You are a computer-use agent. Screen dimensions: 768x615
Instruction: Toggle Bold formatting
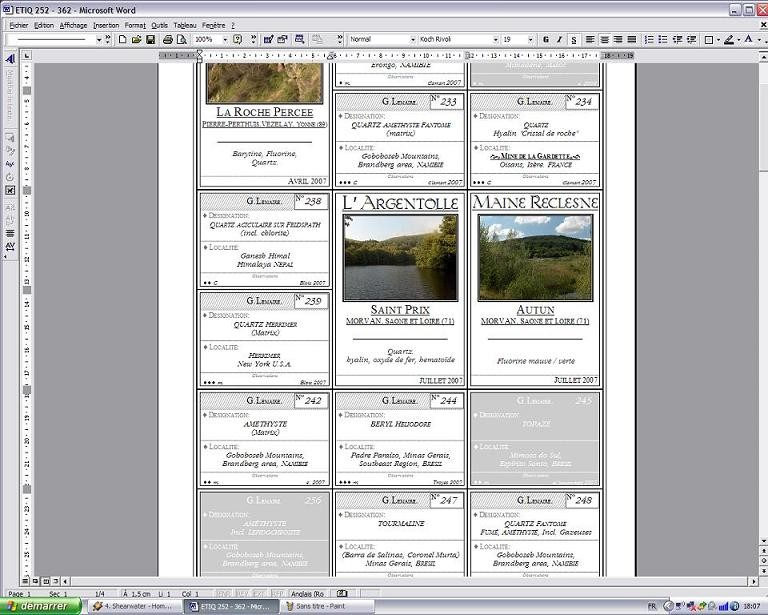tap(546, 39)
